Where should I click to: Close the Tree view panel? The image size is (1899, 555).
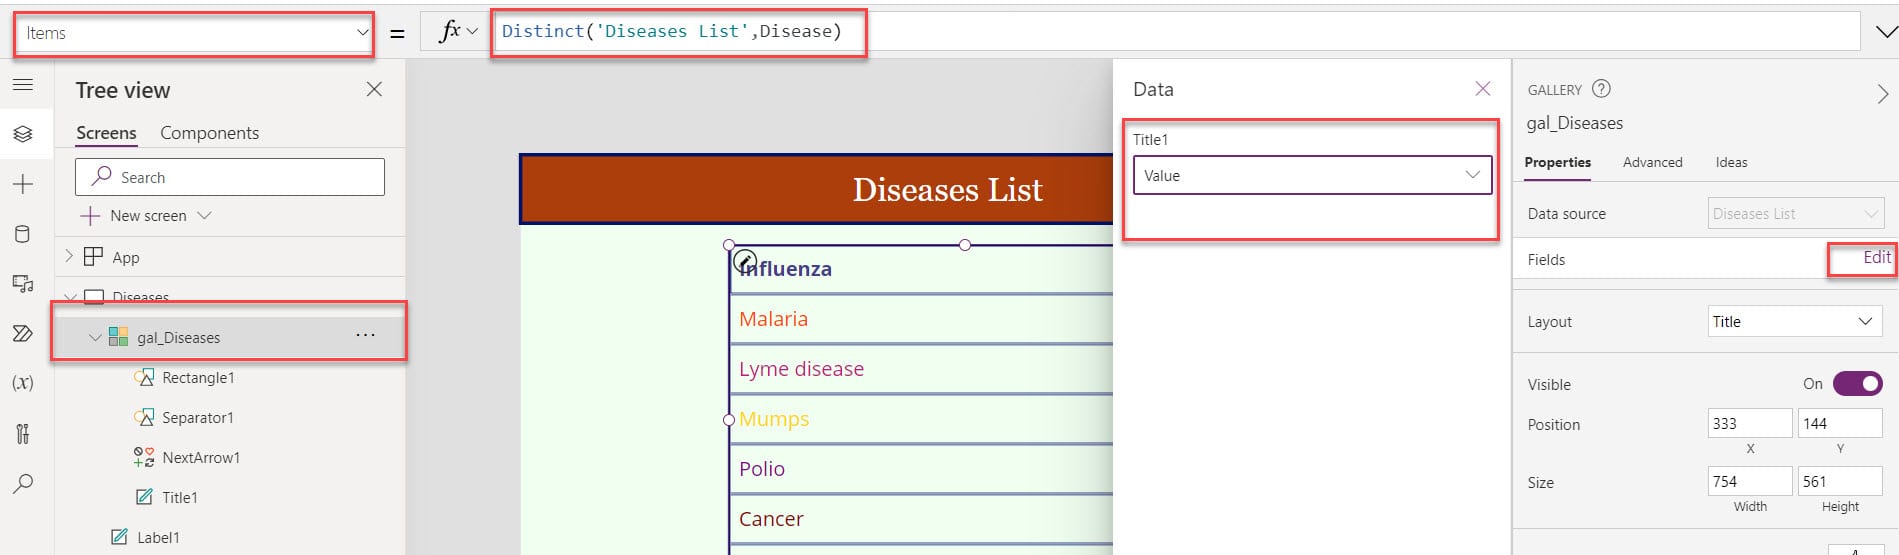[x=374, y=89]
